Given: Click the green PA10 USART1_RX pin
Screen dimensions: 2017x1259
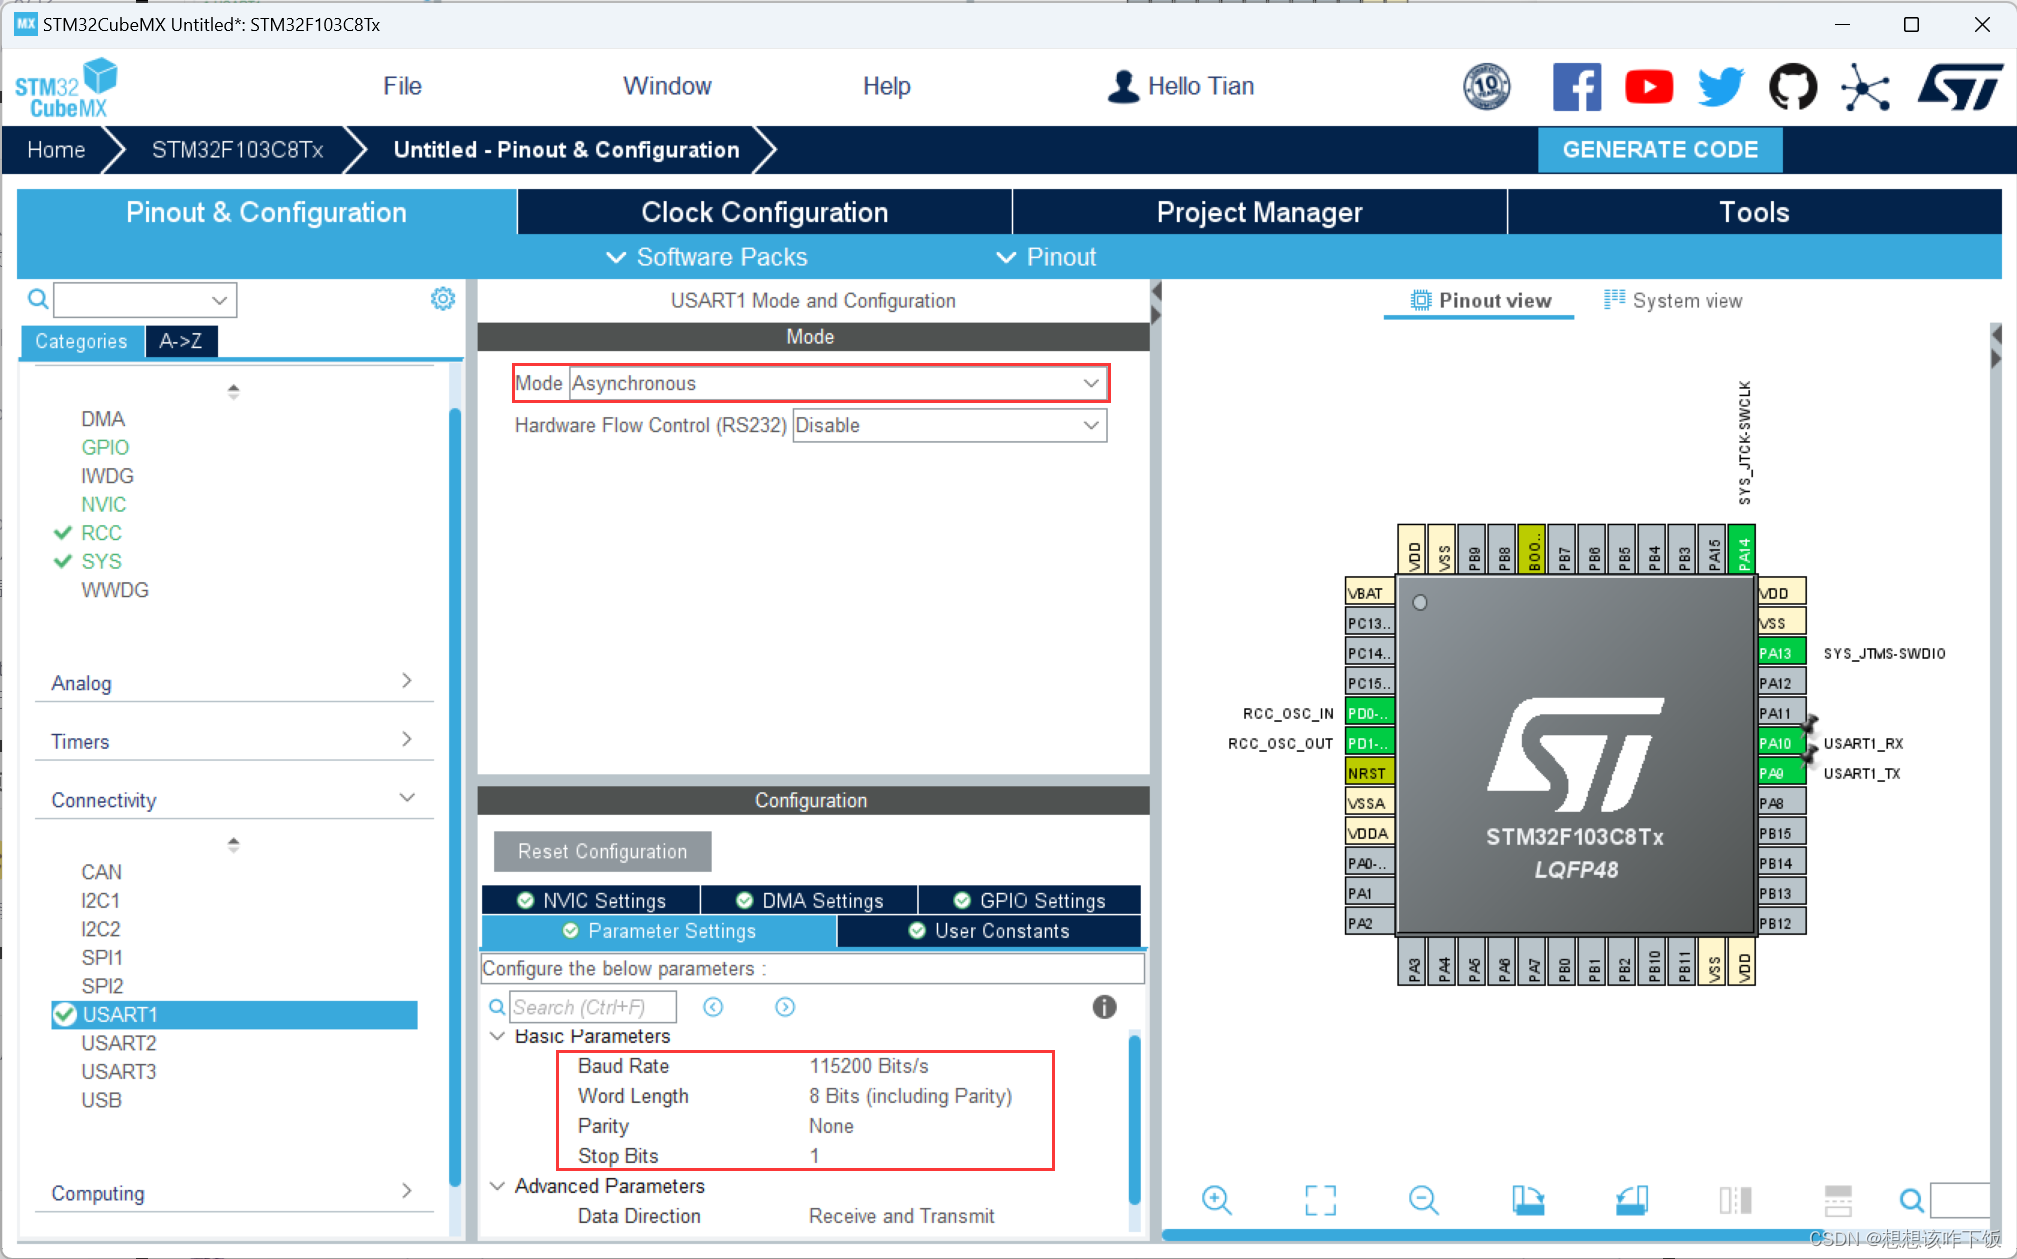Looking at the screenshot, I should [x=1779, y=743].
